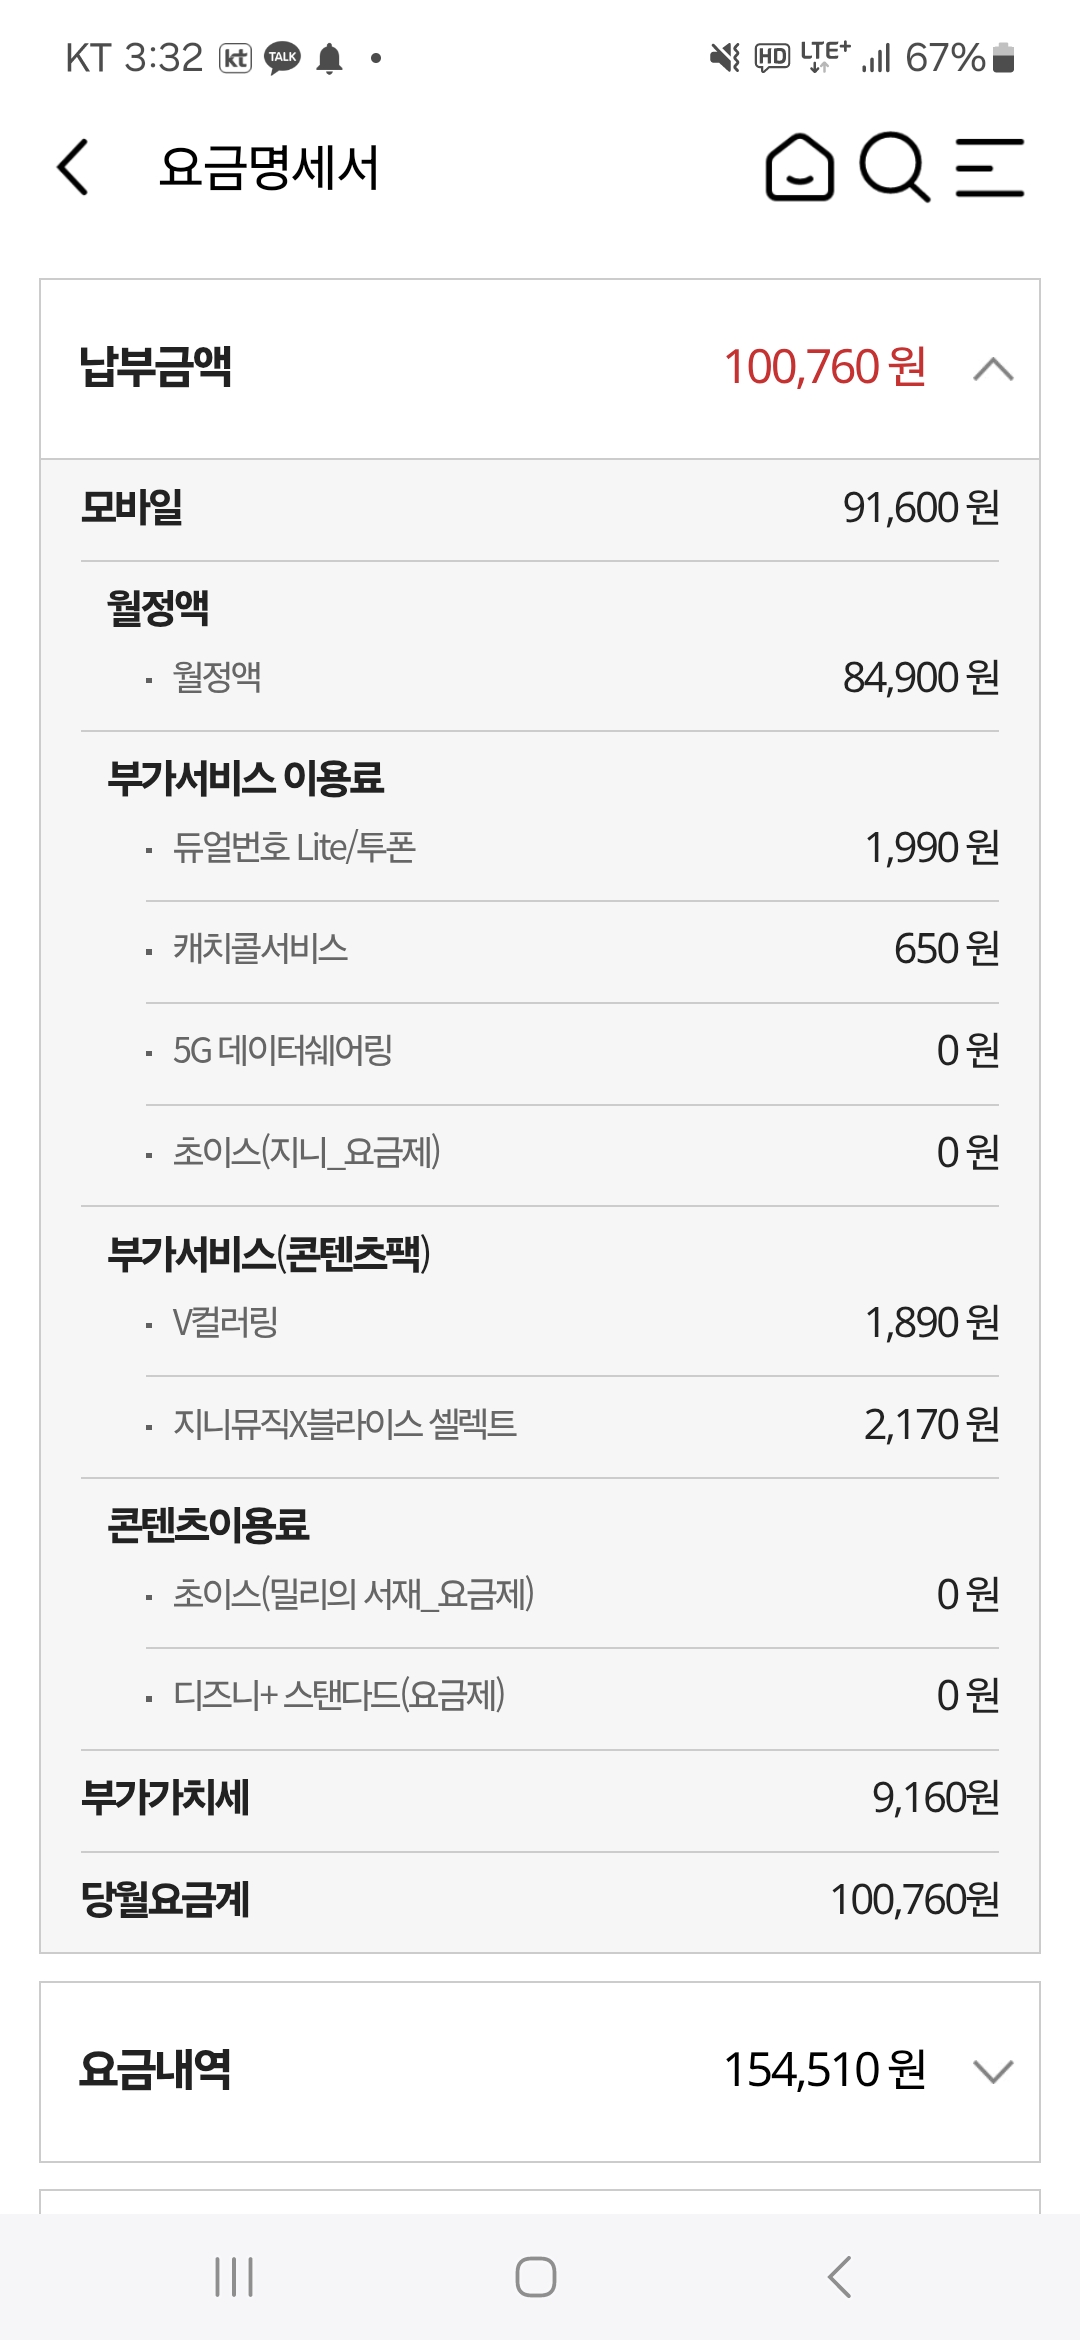Viewport: 1080px width, 2340px height.
Task: Expand the 요금내역 section chevron
Action: [992, 2071]
